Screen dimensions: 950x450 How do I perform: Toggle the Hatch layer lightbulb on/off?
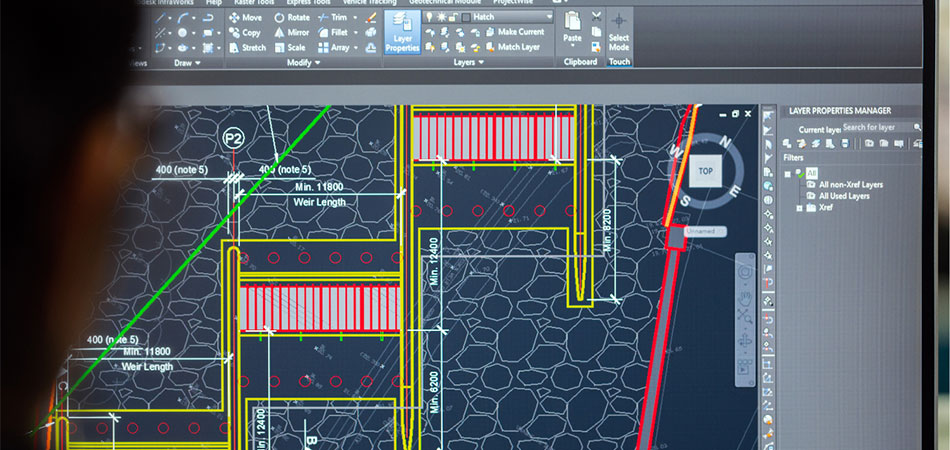point(429,17)
